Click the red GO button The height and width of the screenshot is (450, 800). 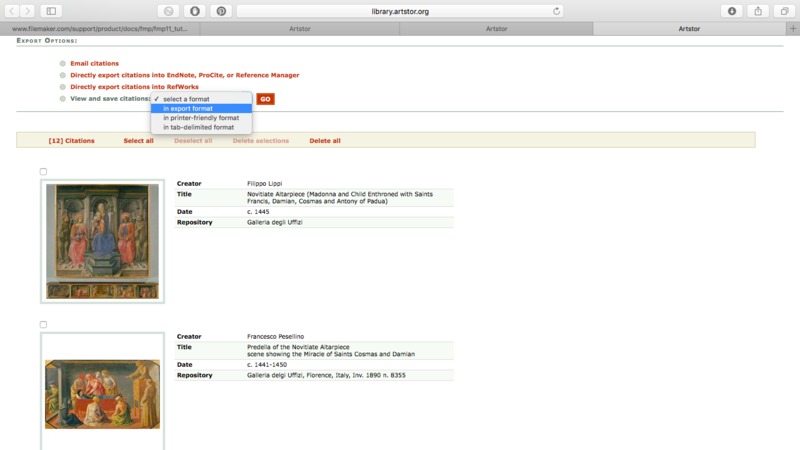tap(265, 99)
